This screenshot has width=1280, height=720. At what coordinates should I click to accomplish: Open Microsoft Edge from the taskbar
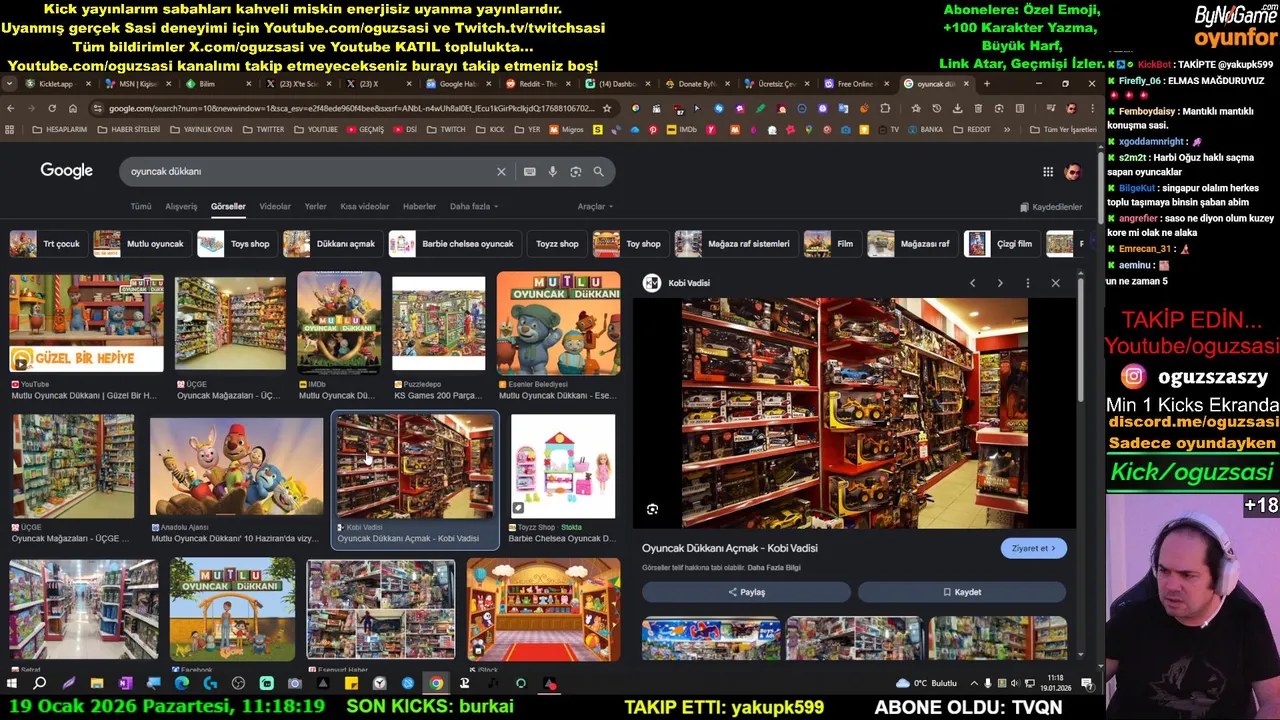point(181,684)
